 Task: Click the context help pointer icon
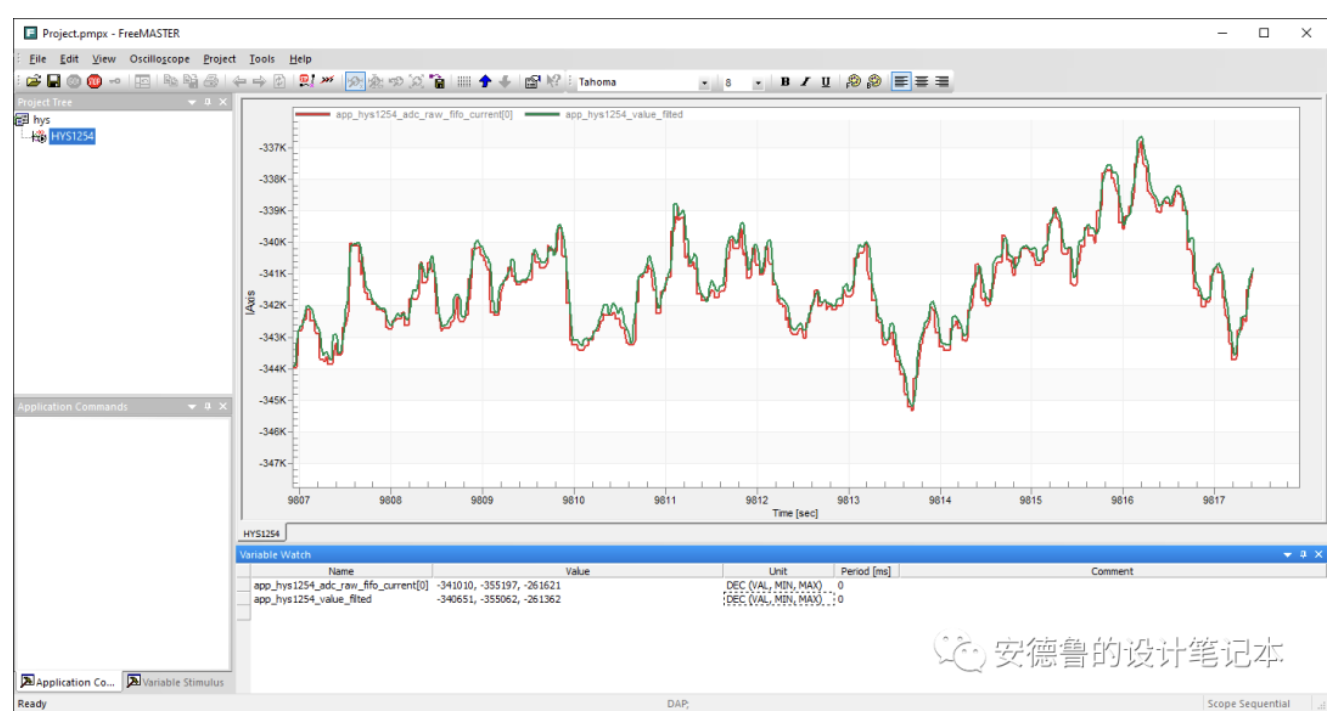[553, 82]
